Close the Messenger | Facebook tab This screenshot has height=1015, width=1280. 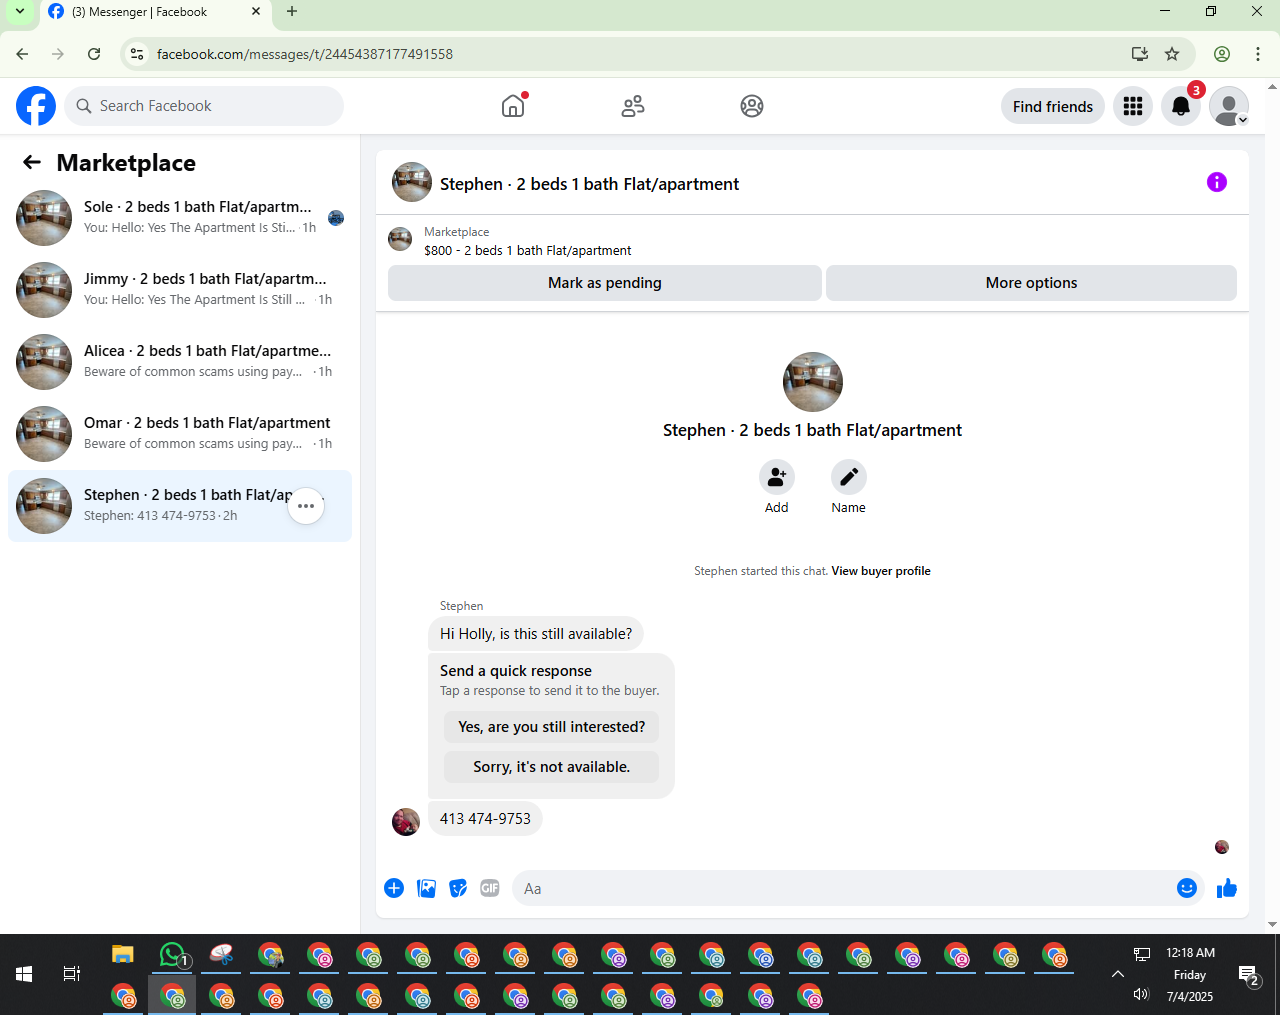256,12
